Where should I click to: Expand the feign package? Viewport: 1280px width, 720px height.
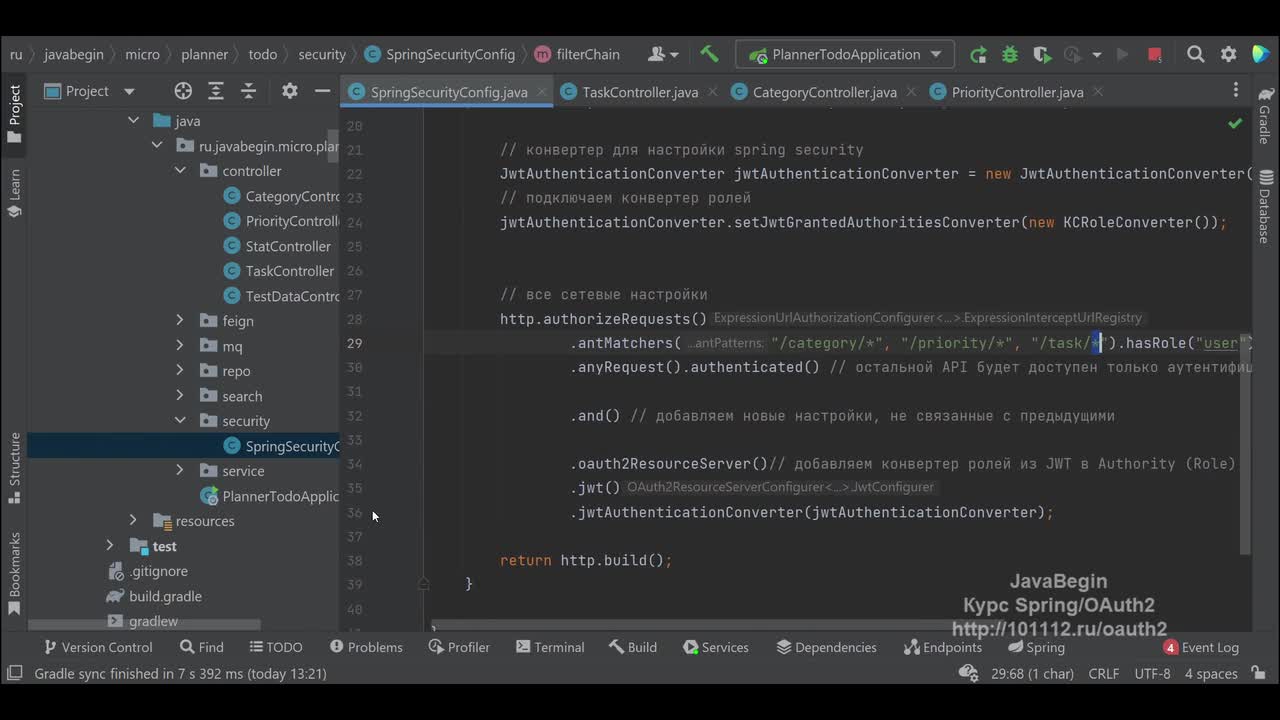coord(180,321)
